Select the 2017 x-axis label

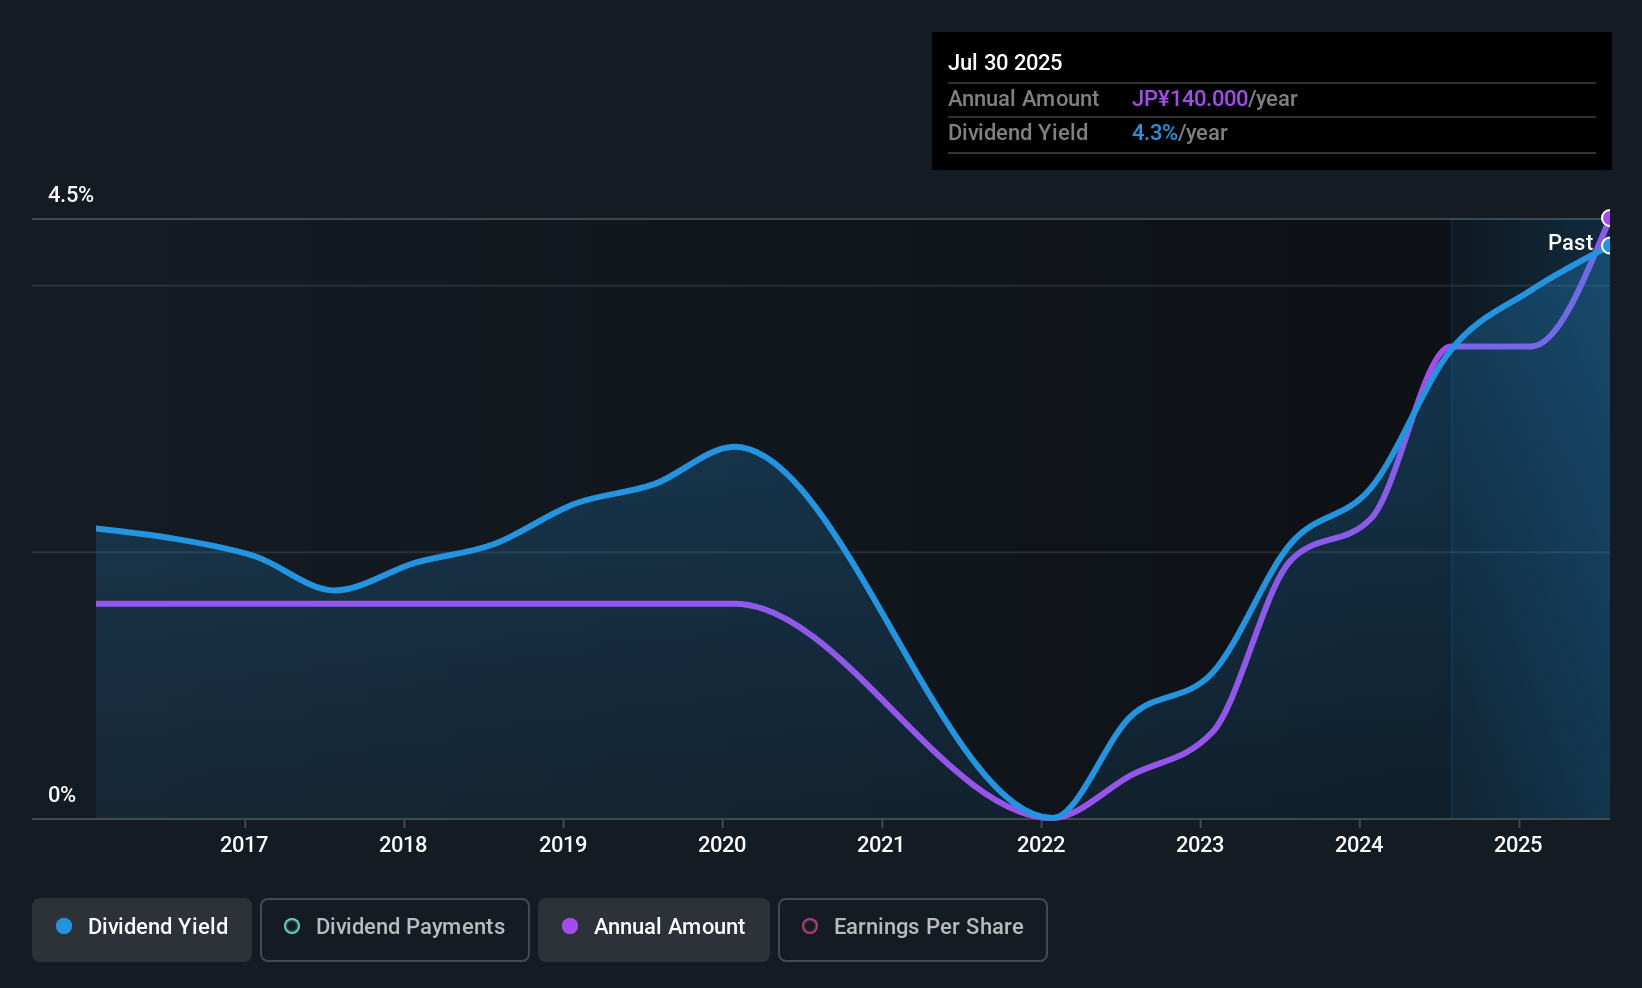244,845
